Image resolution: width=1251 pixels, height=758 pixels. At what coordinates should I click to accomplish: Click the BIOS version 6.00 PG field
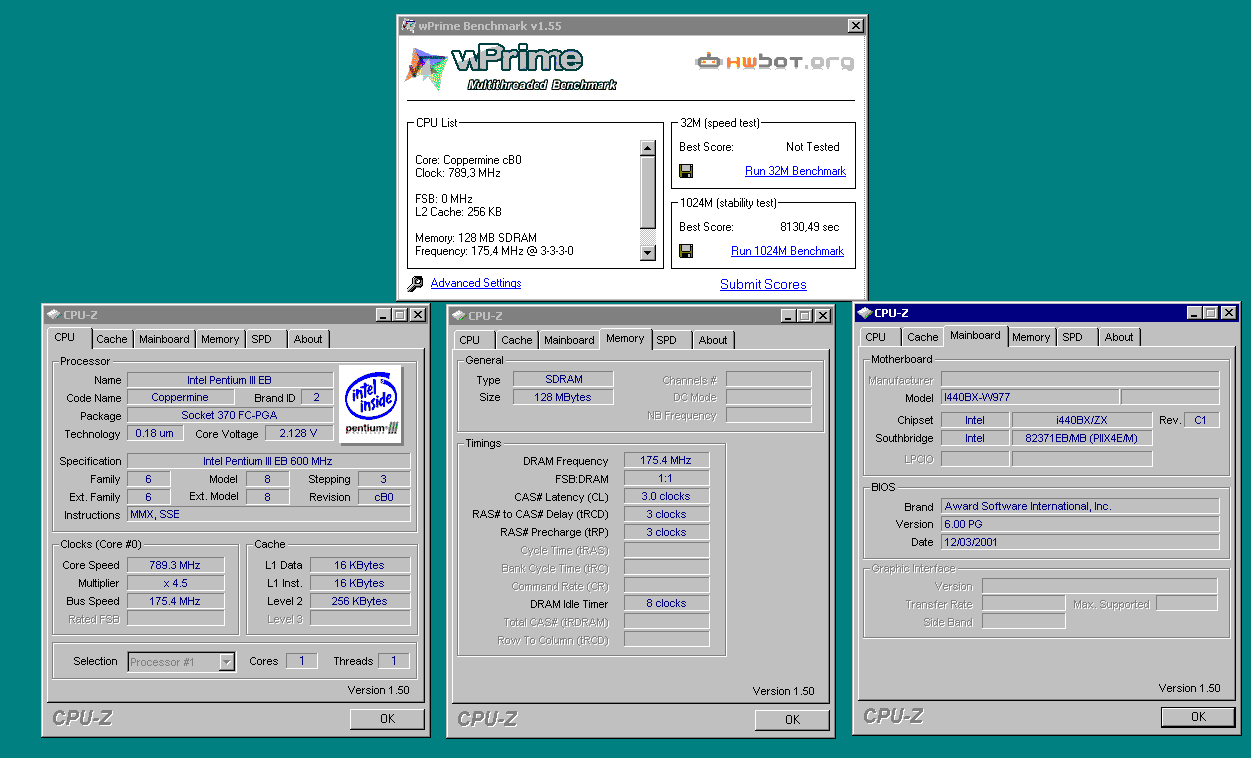pyautogui.click(x=1080, y=525)
